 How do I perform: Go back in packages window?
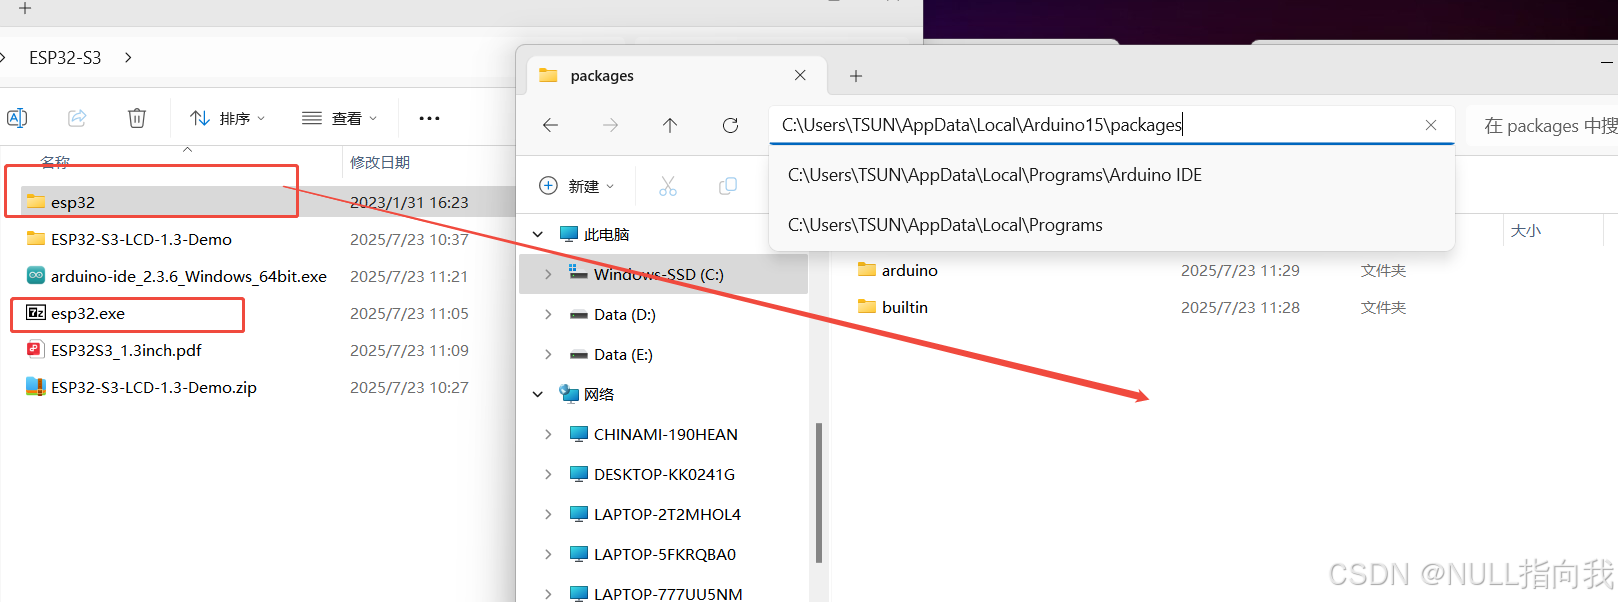[550, 125]
